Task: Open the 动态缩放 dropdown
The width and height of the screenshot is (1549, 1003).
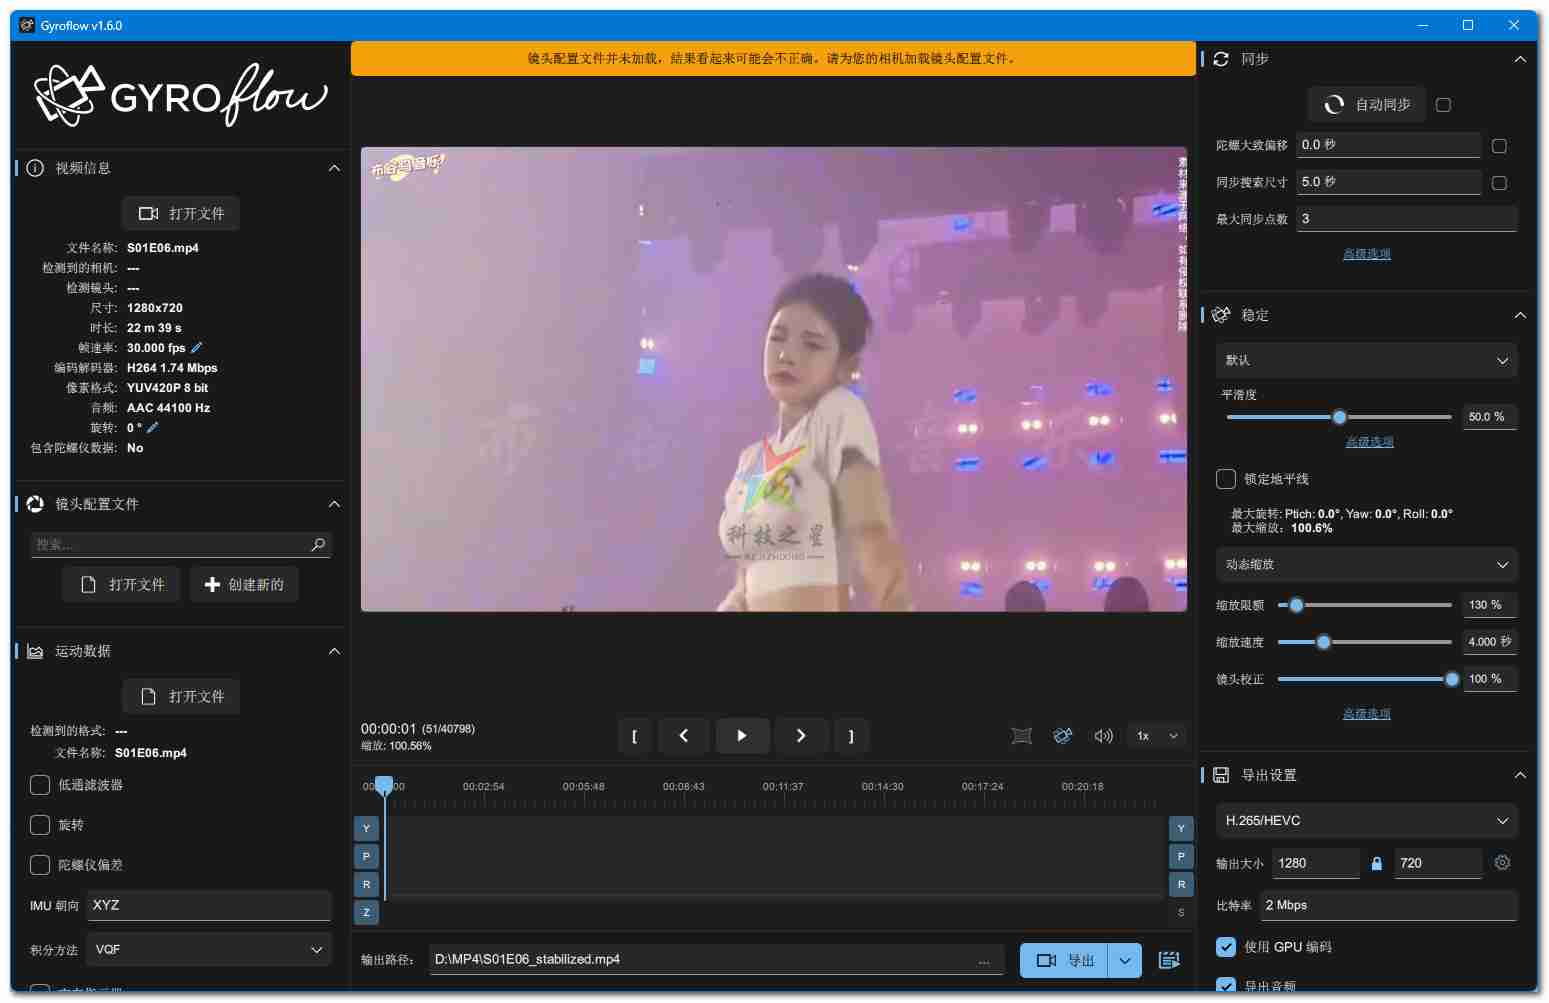Action: (x=1366, y=565)
